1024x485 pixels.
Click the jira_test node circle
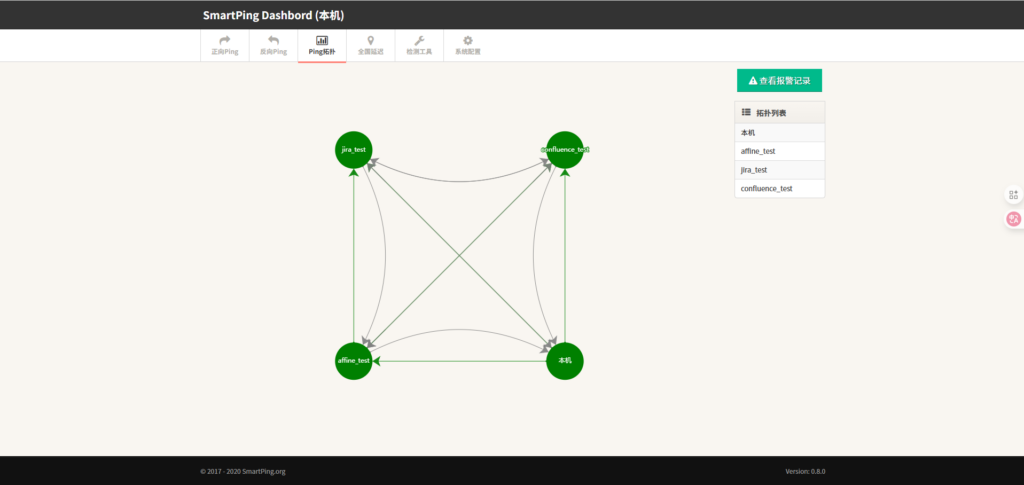coord(354,149)
